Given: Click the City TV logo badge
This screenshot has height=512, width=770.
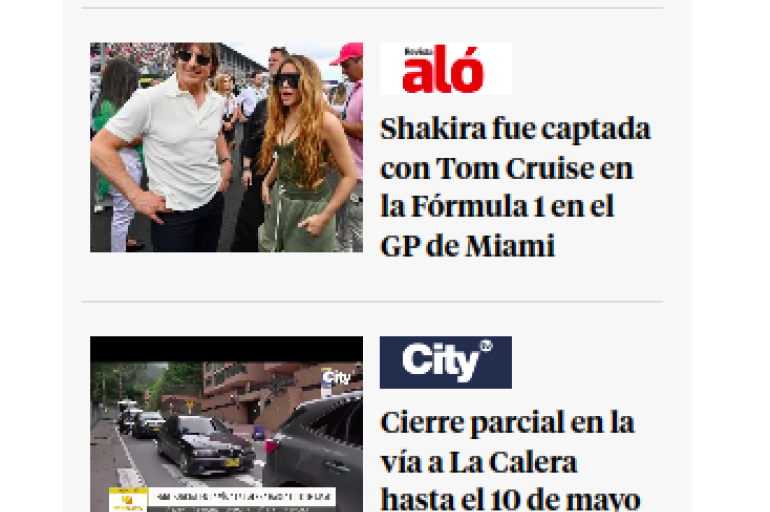Looking at the screenshot, I should coord(445,362).
